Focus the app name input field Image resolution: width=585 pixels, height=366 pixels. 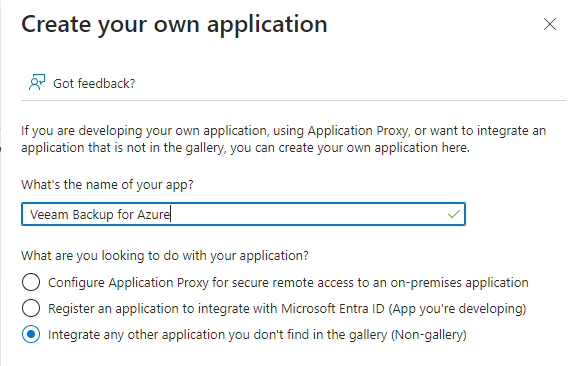(x=243, y=214)
